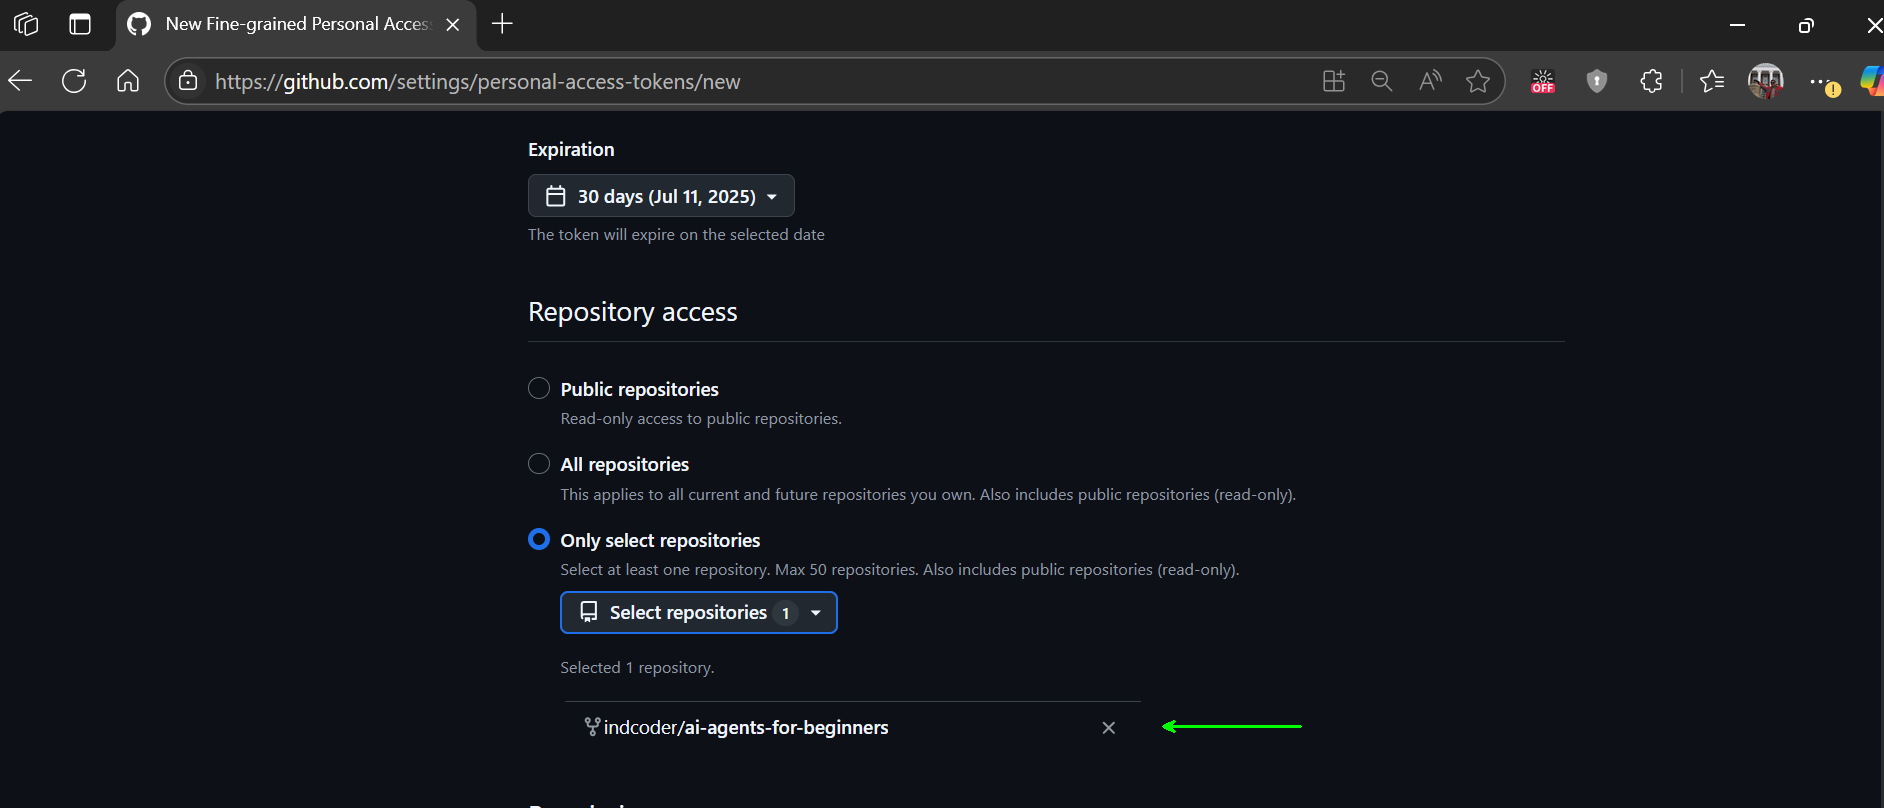Screen dimensions: 1884x808
Task: Click the read aloud icon
Action: click(x=1430, y=81)
